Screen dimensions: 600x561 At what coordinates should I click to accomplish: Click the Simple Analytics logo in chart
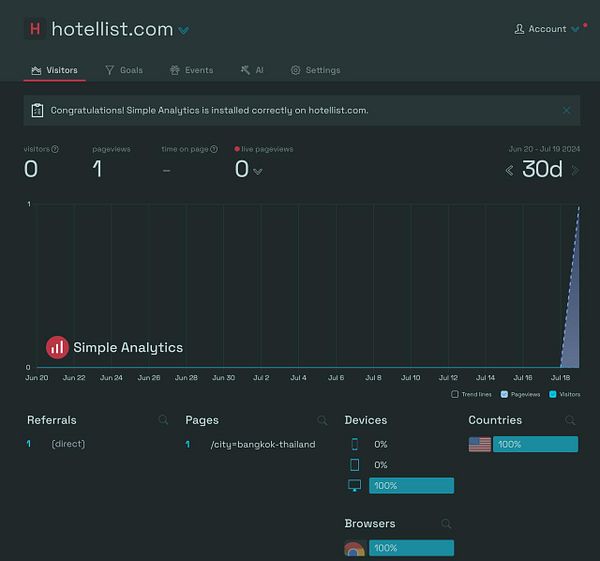(x=114, y=347)
